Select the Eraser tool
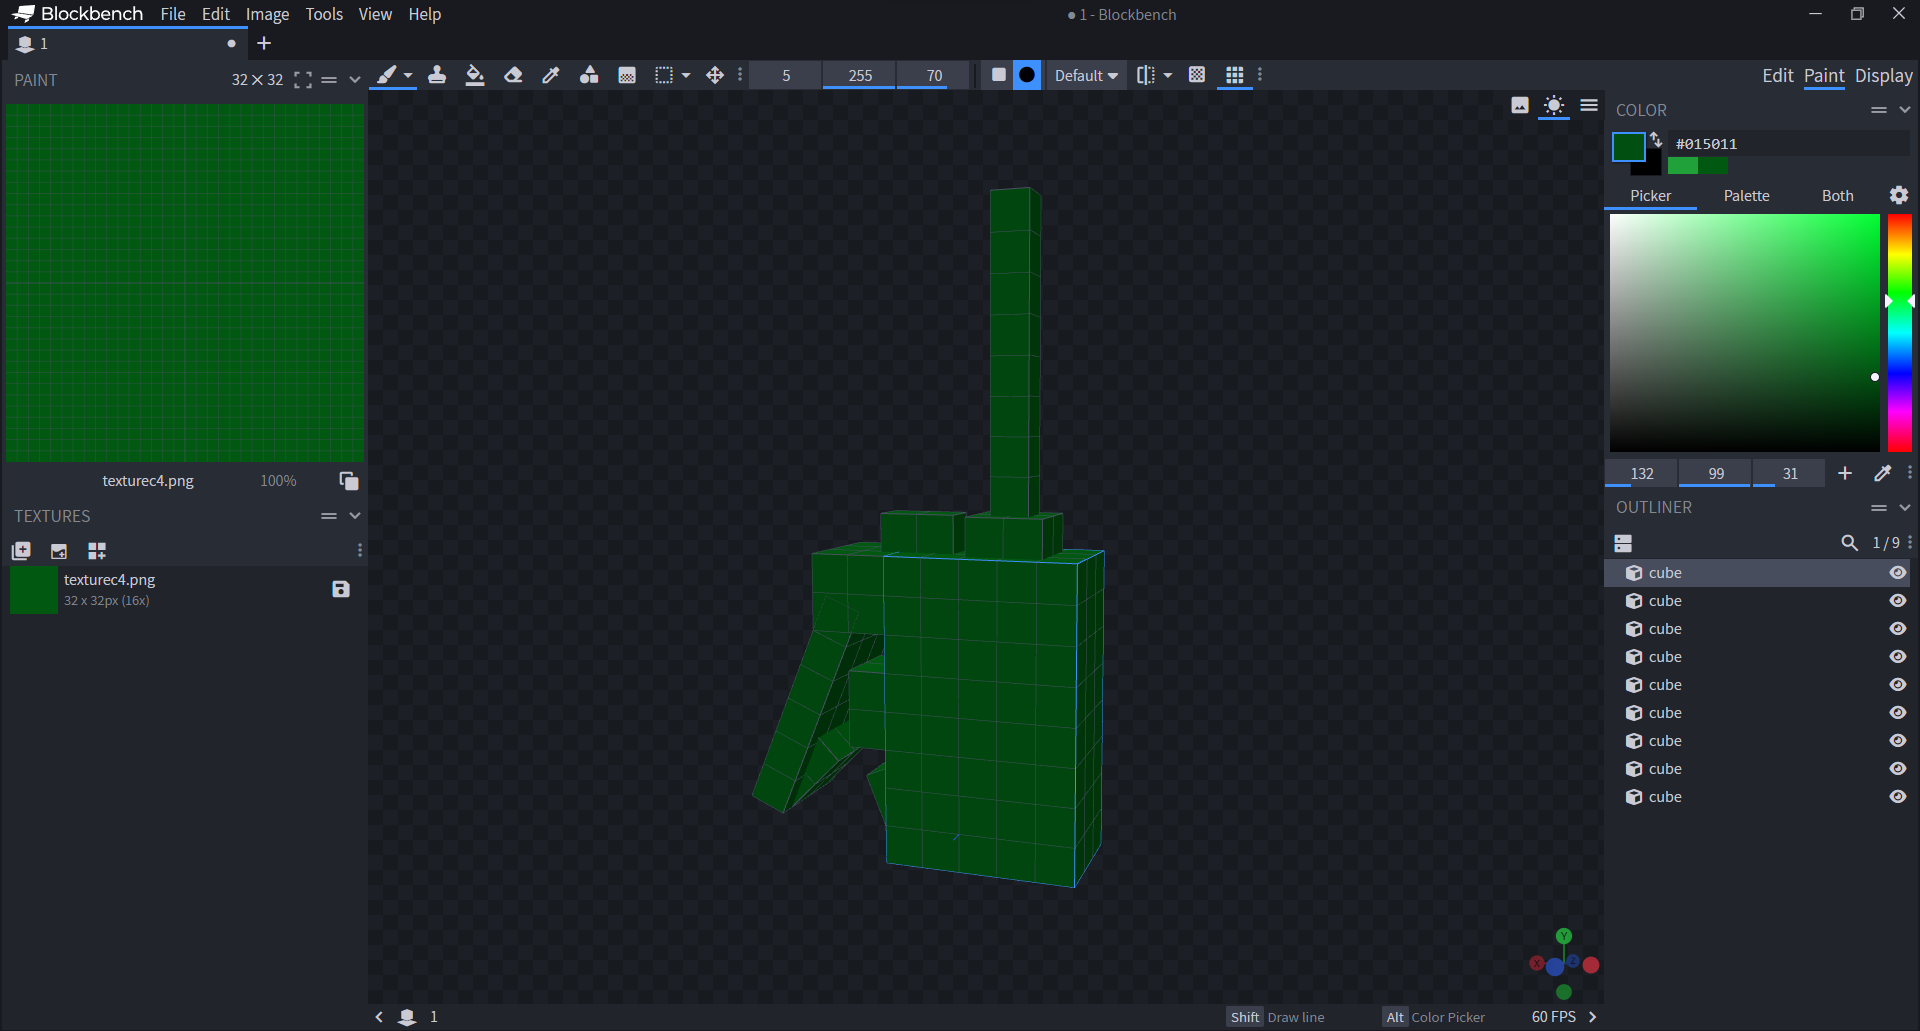 [513, 75]
